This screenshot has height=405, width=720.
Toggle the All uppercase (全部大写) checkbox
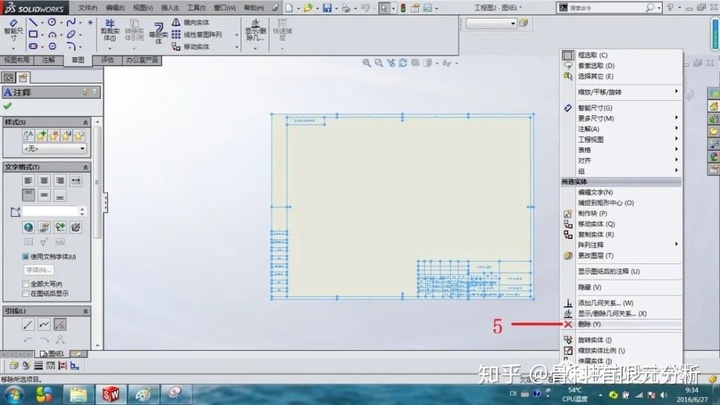coord(26,284)
